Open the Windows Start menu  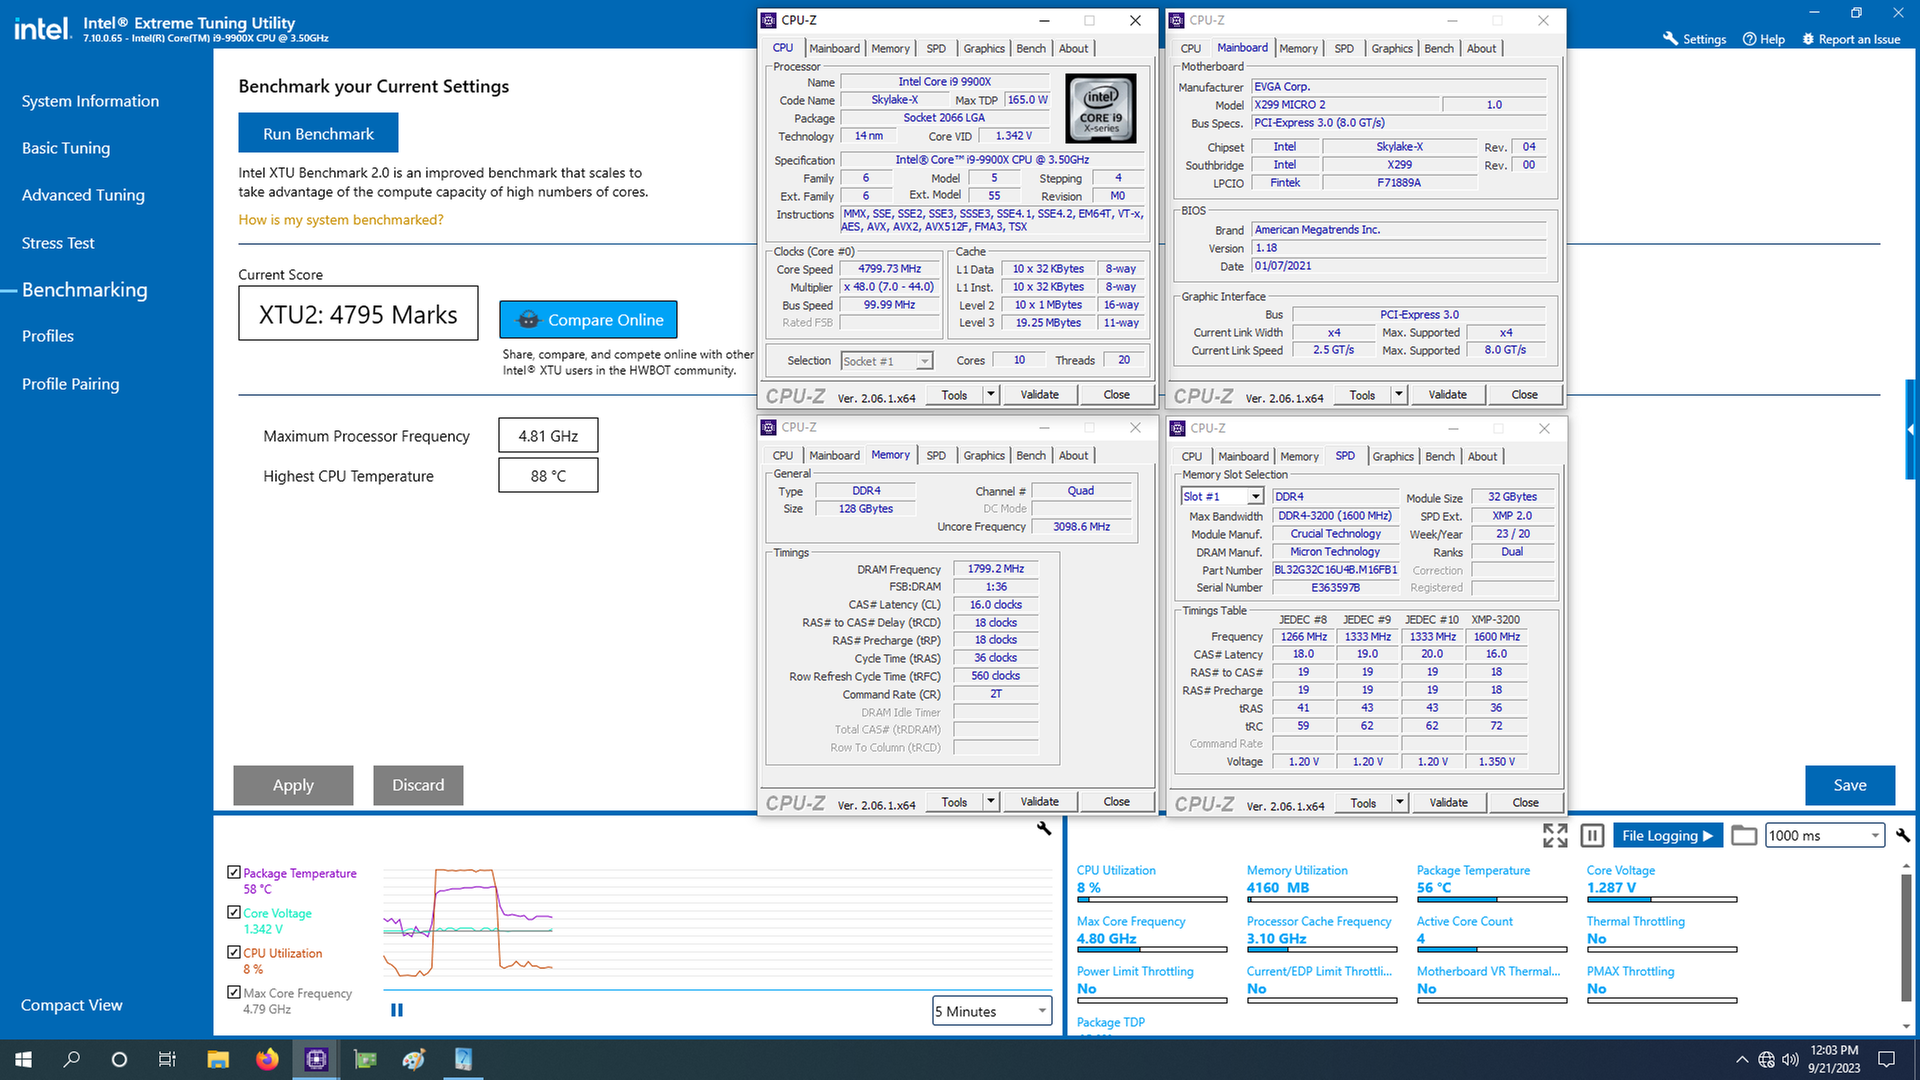24,1059
